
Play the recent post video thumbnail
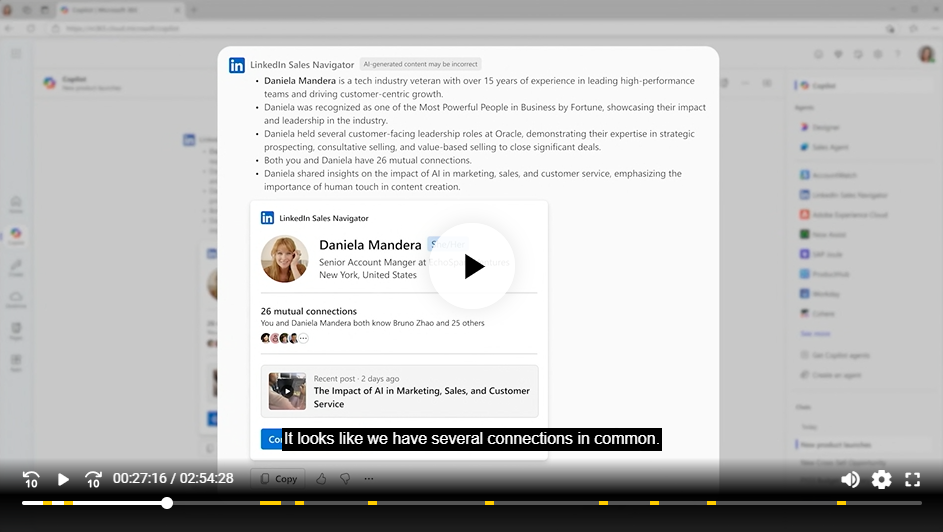(287, 391)
